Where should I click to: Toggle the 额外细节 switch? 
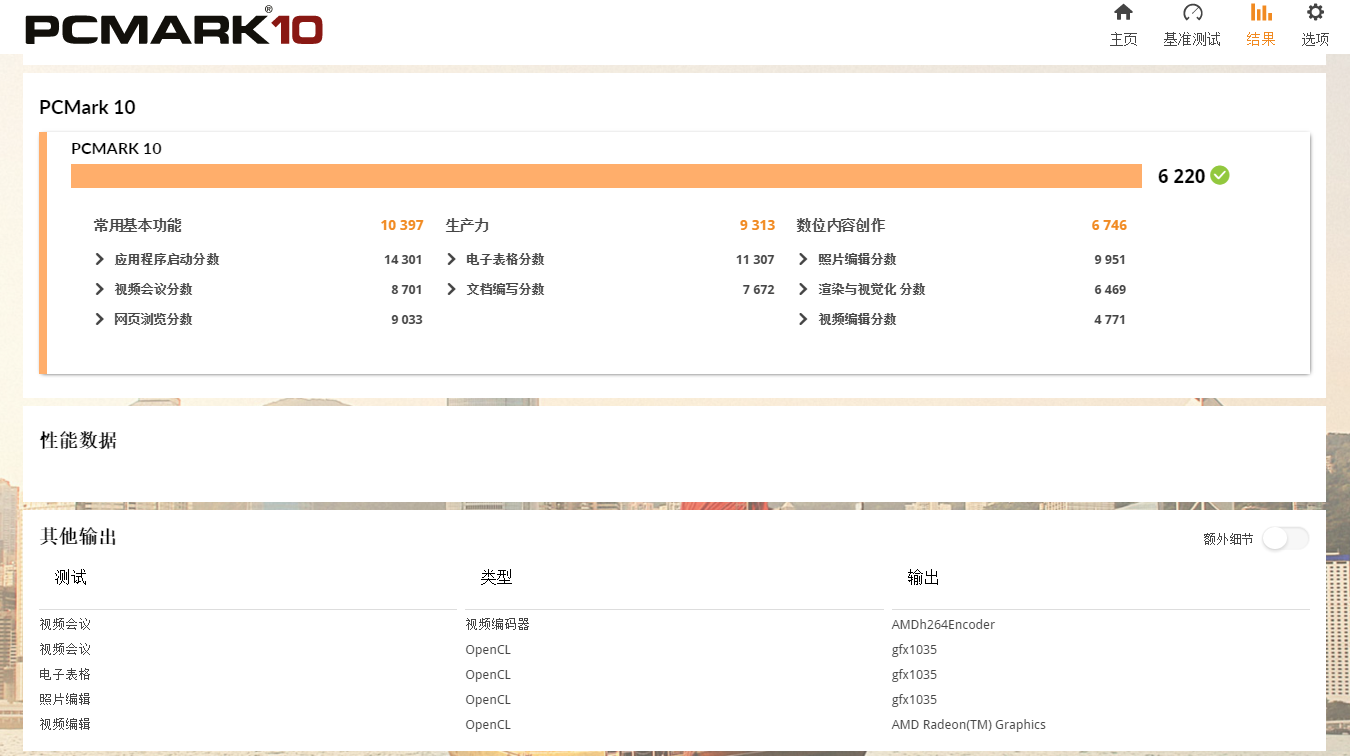(x=1285, y=539)
